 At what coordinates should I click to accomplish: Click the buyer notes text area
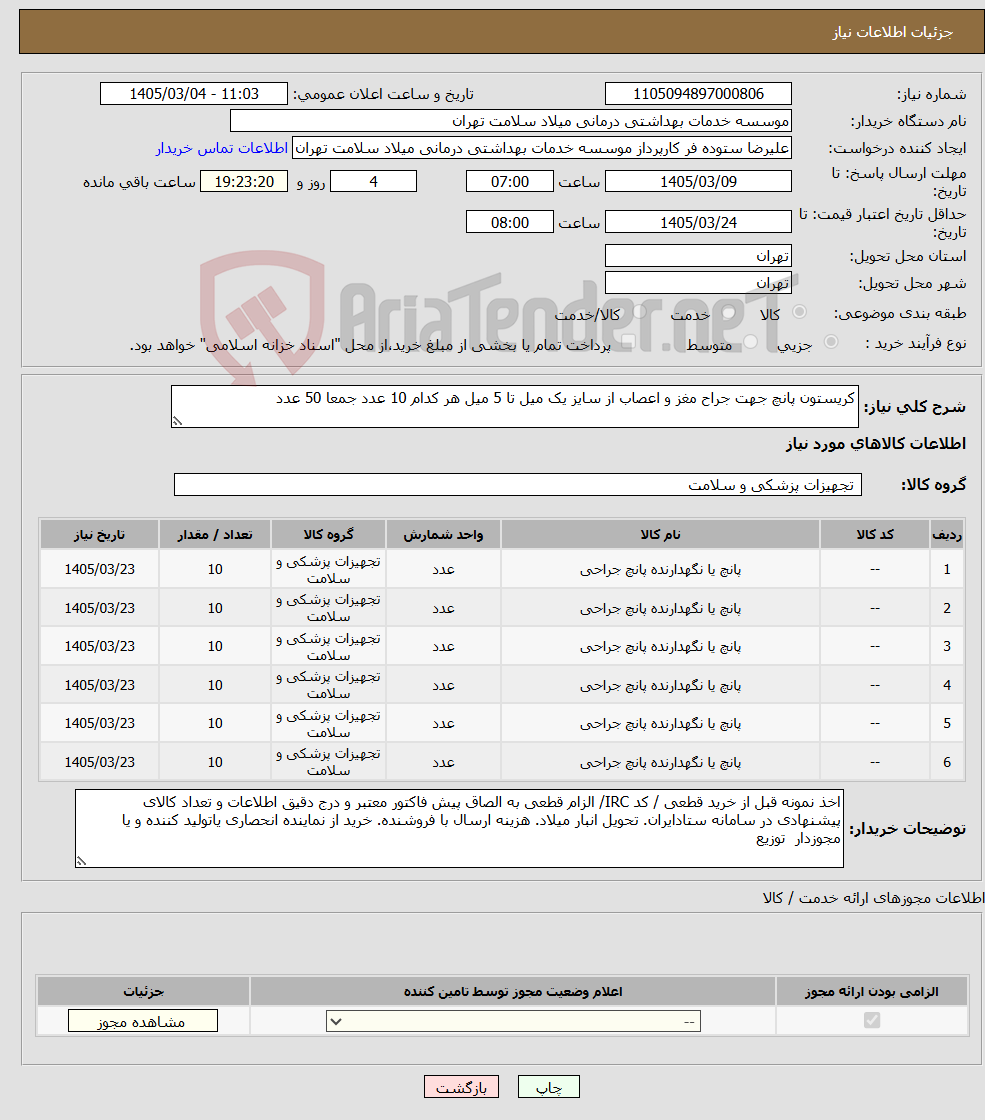(459, 829)
